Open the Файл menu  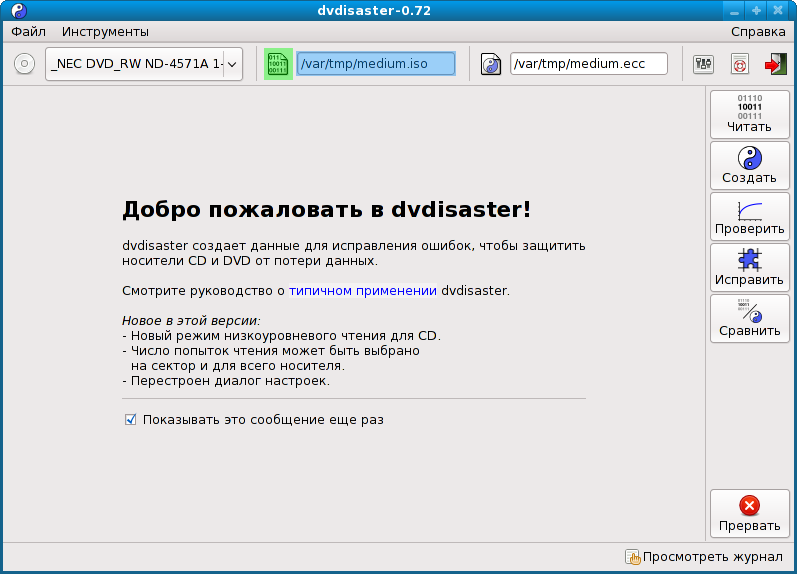pyautogui.click(x=28, y=32)
